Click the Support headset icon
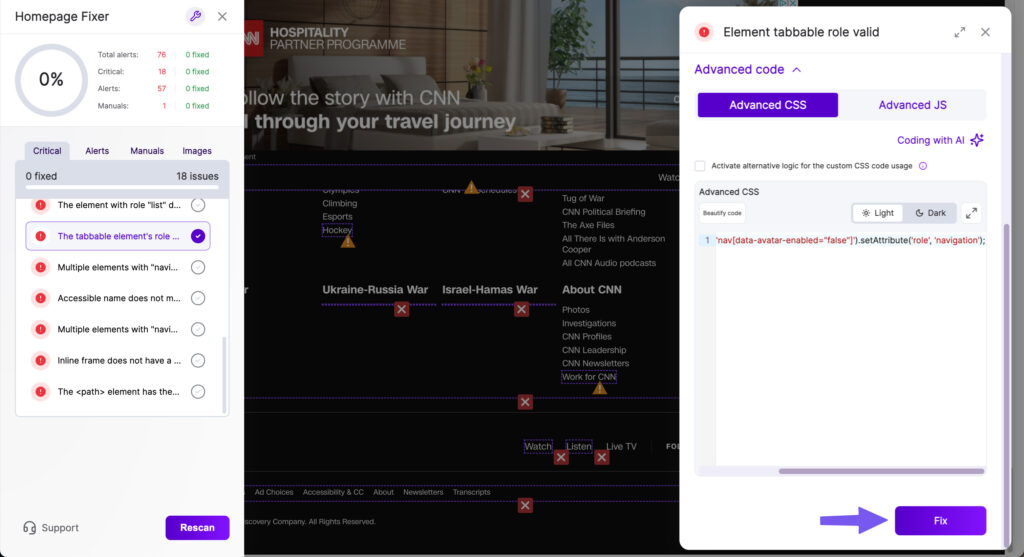Screen dimensions: 1024x557 point(30,528)
